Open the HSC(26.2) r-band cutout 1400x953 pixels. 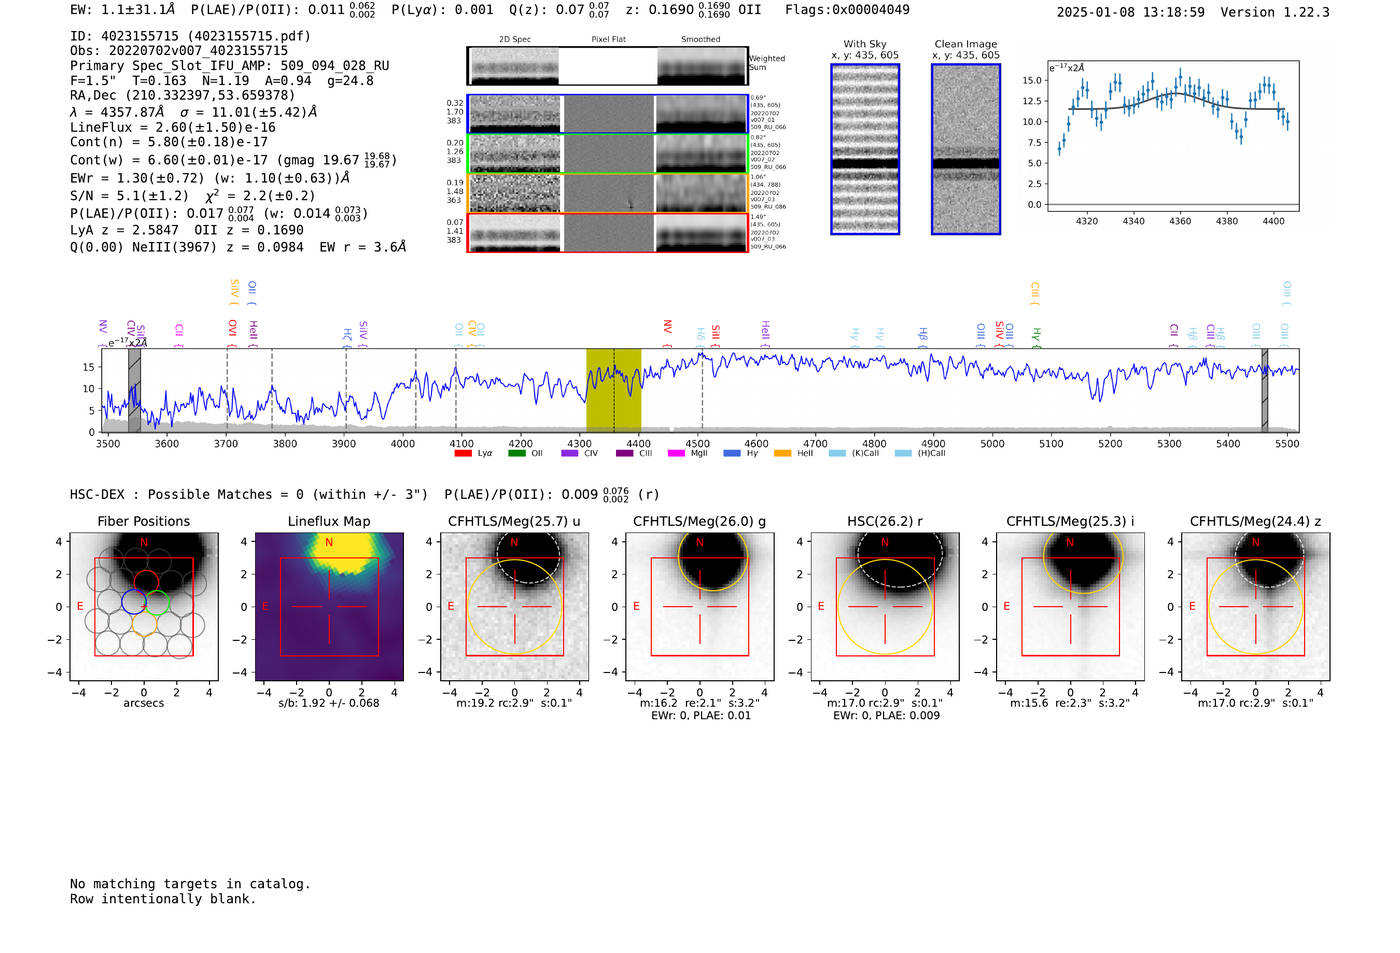coord(885,606)
